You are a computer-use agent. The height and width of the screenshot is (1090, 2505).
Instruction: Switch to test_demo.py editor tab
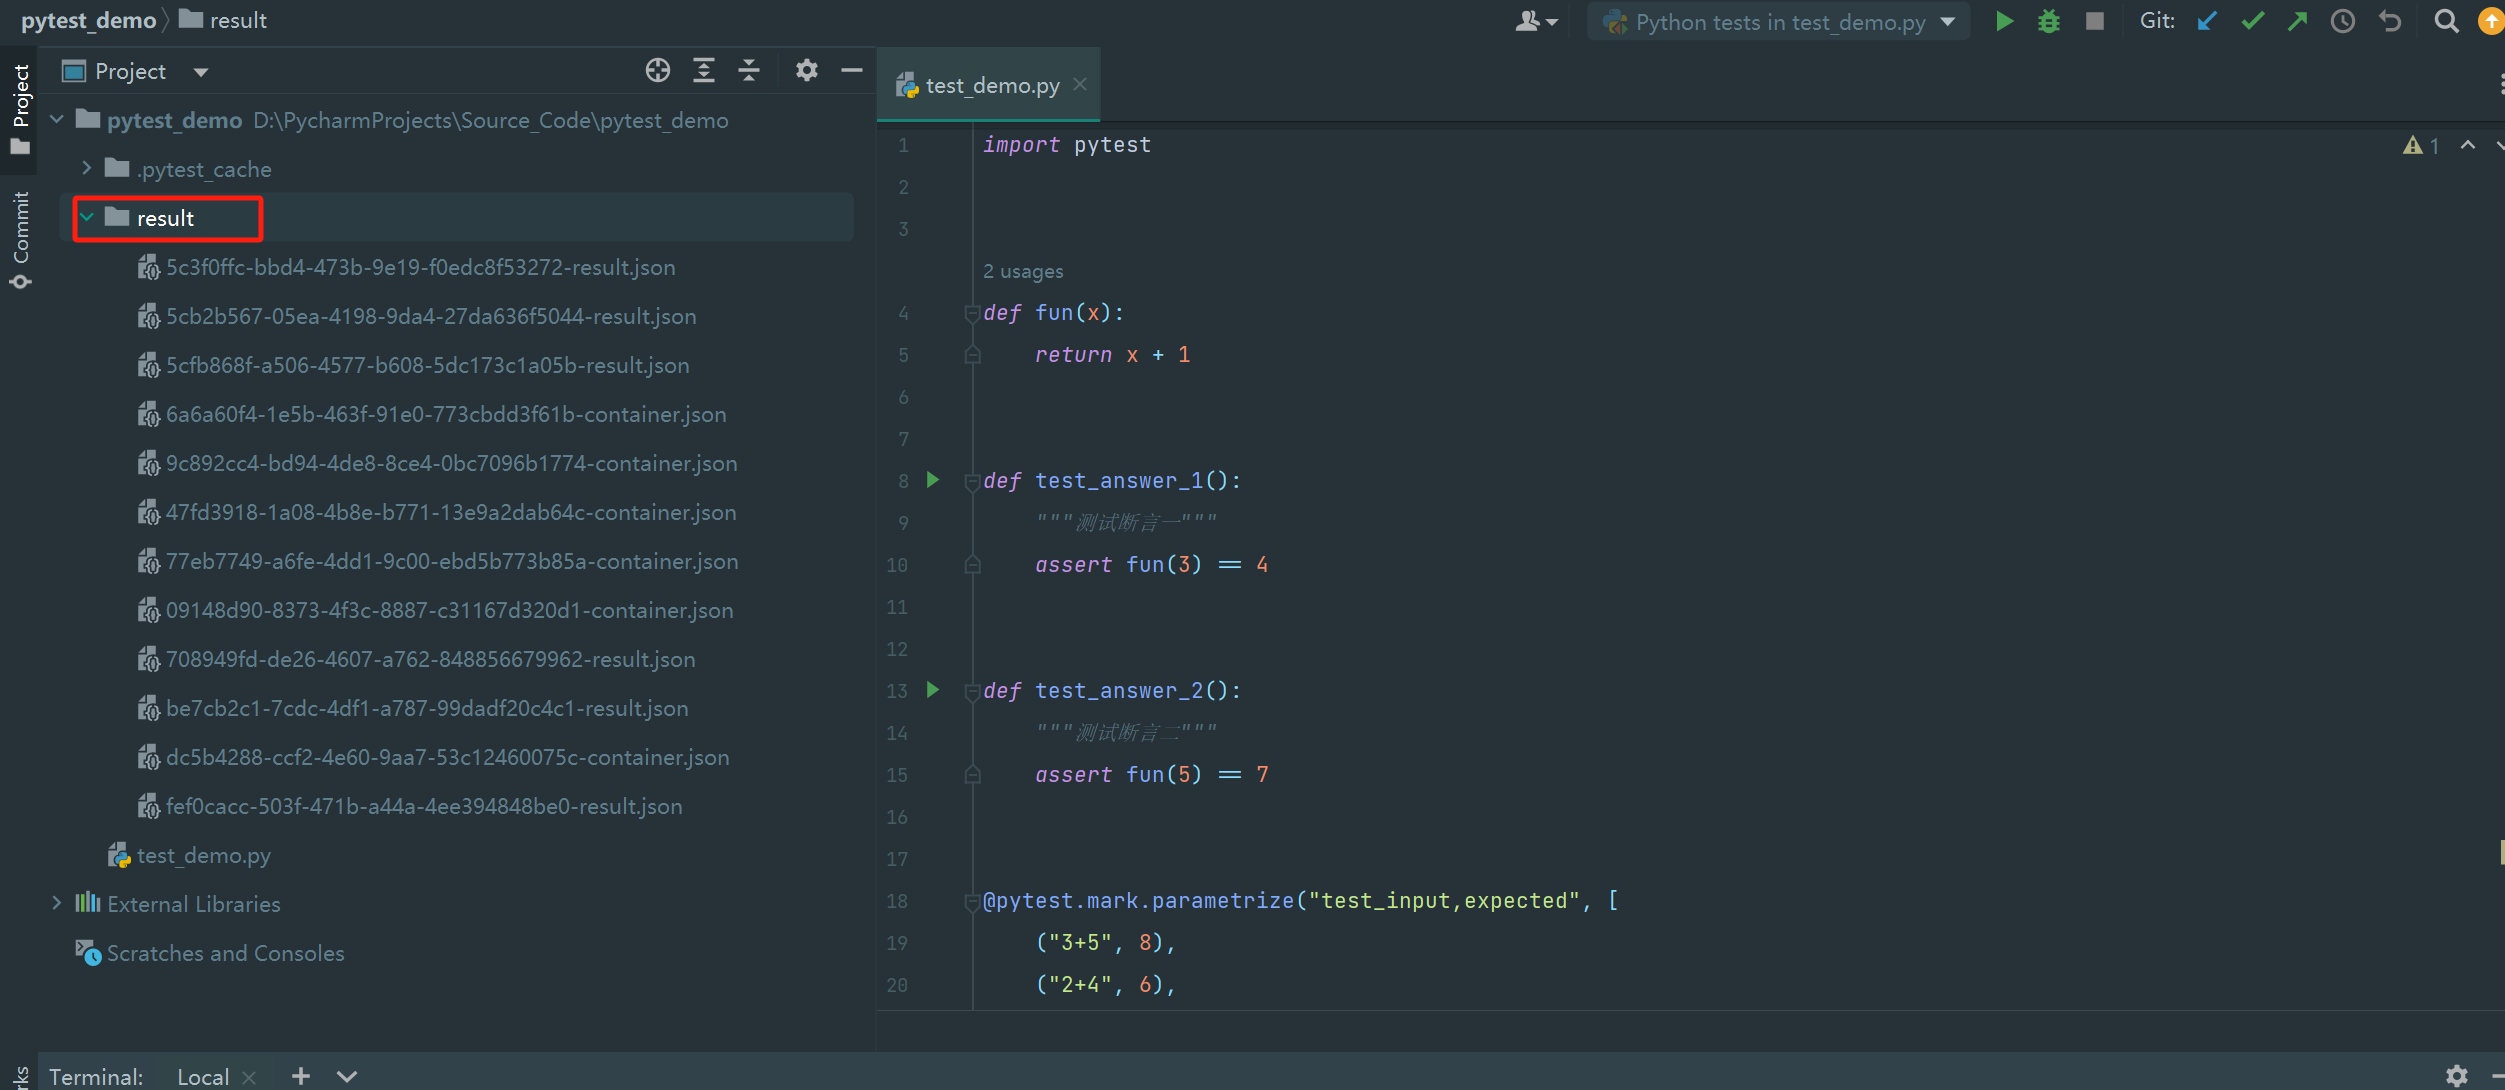tap(991, 86)
